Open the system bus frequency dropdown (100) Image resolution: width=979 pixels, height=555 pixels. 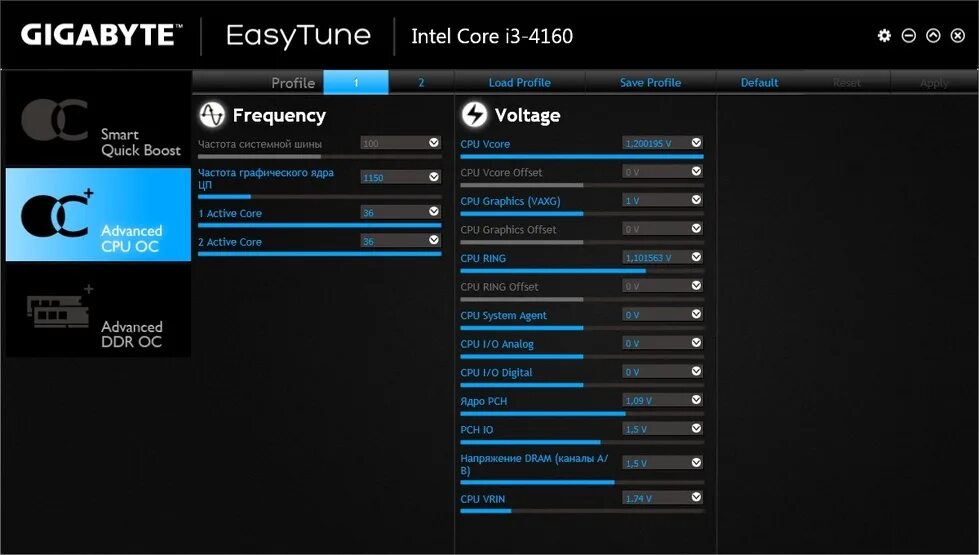(x=434, y=143)
